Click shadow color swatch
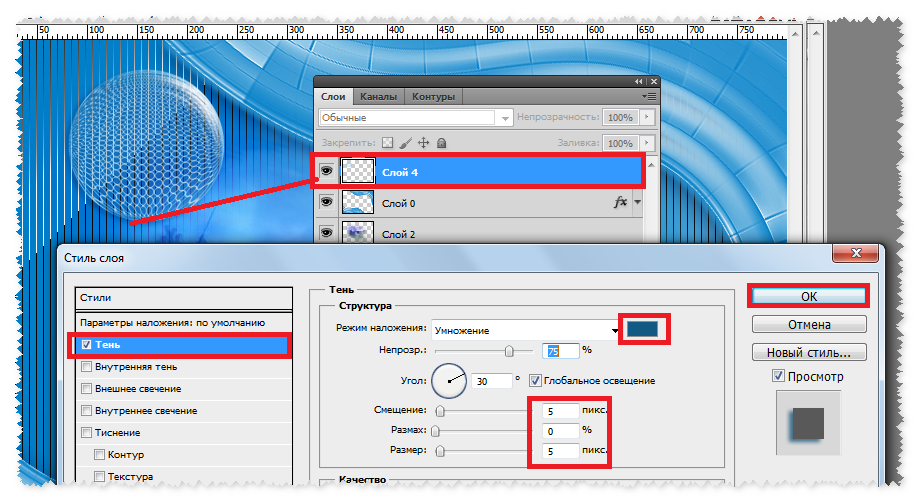Viewport: 920px width, 503px height. point(642,329)
